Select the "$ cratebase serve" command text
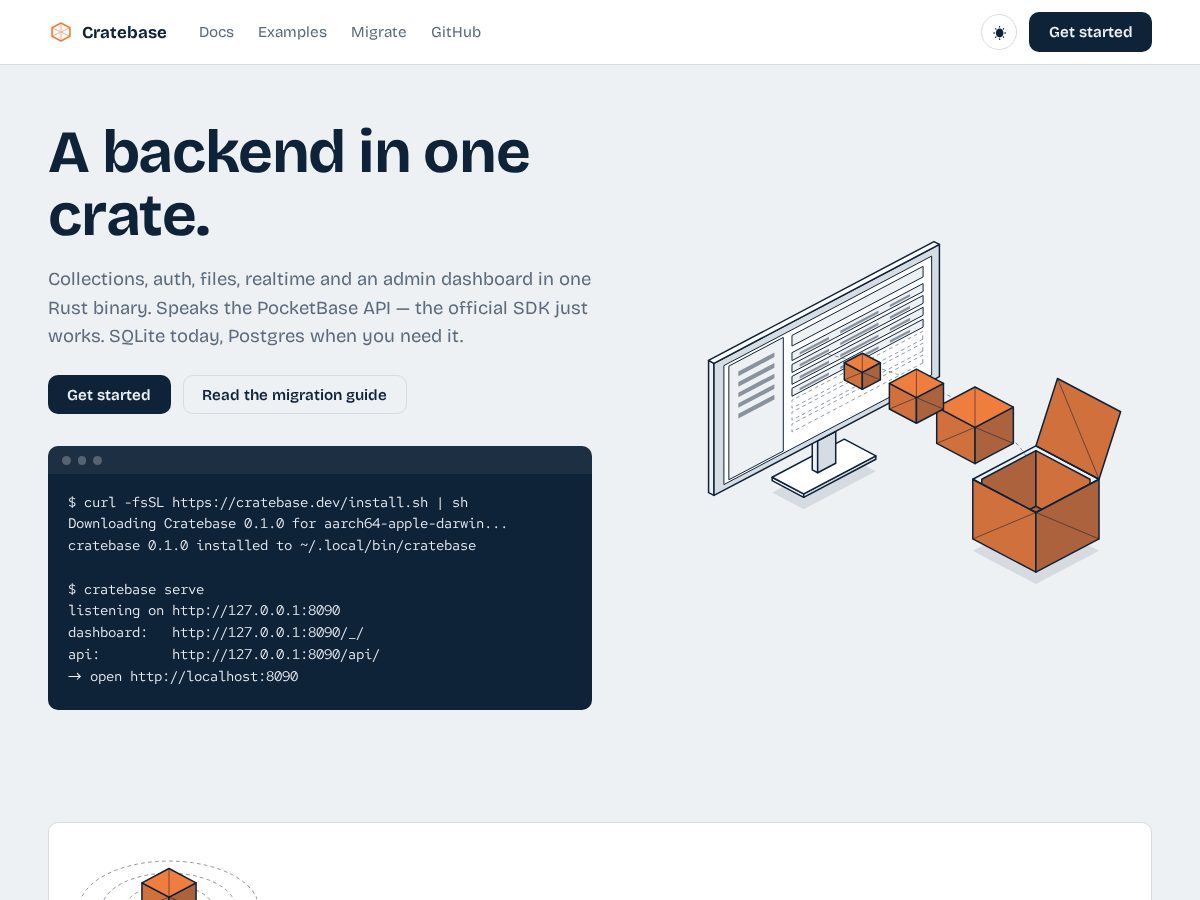1200x900 pixels. (136, 589)
